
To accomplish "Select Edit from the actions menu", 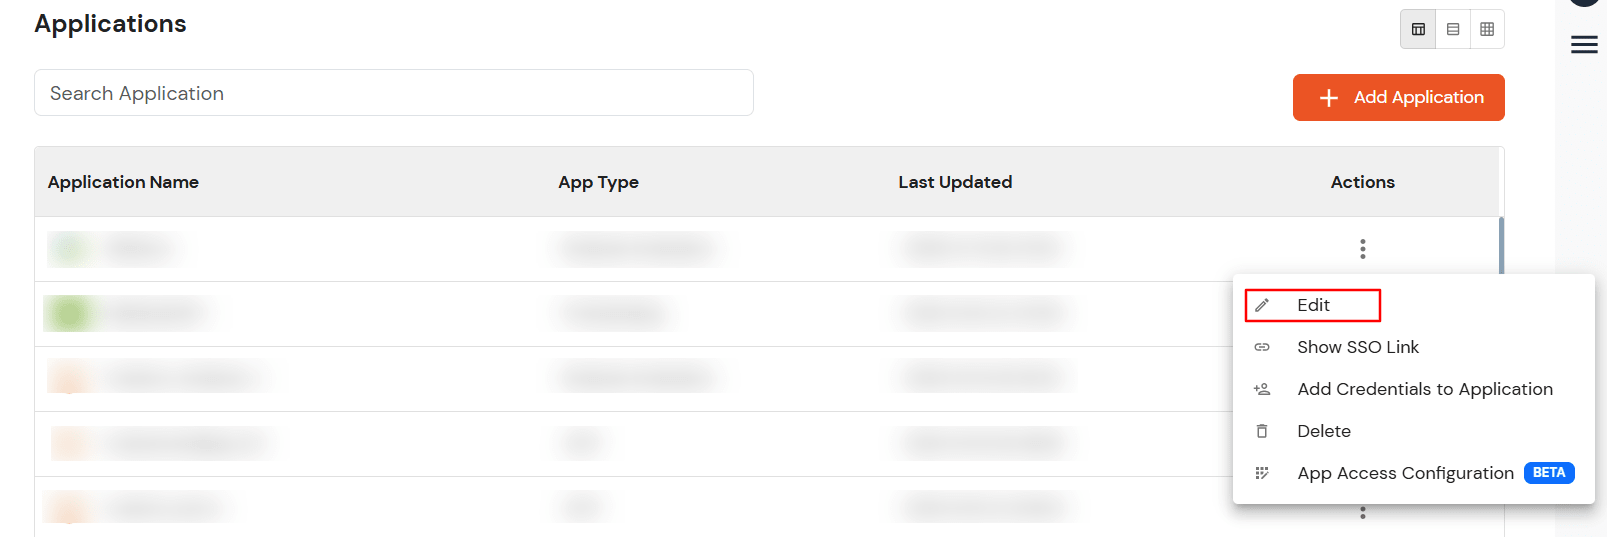I will (1312, 305).
